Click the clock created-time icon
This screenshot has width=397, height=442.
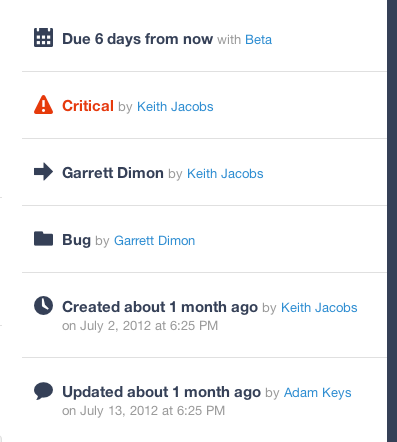pos(43,305)
